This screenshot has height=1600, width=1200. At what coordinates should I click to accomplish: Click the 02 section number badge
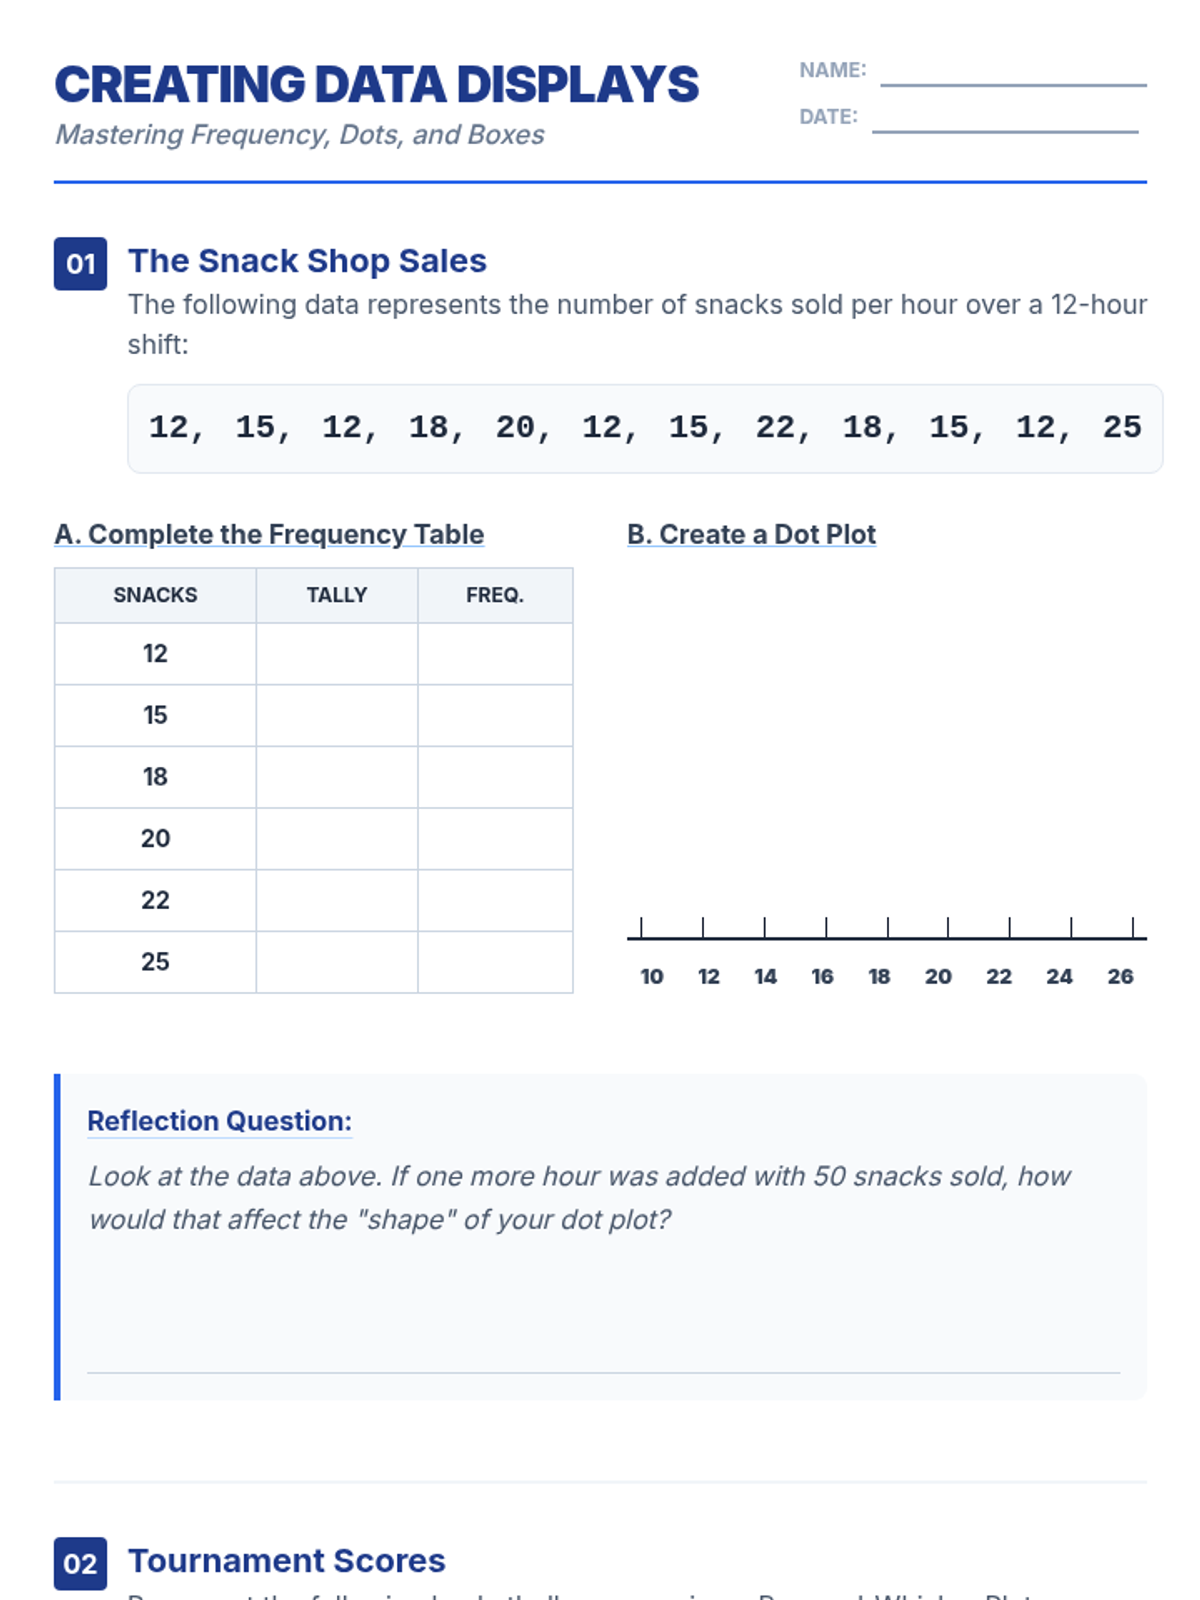pyautogui.click(x=80, y=1563)
